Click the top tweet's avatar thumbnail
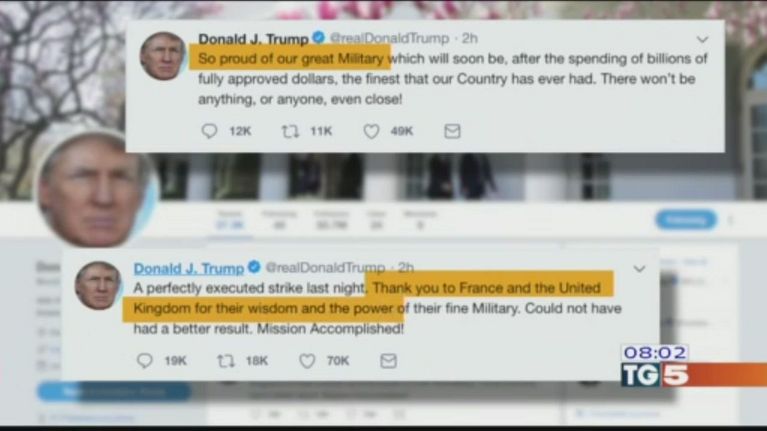Screen dimensions: 767x431 [x=163, y=56]
